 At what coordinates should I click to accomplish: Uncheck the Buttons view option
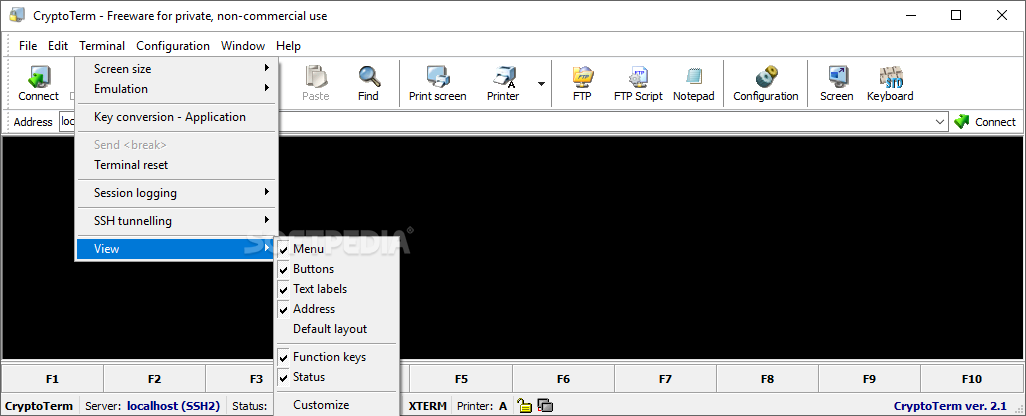click(336, 269)
